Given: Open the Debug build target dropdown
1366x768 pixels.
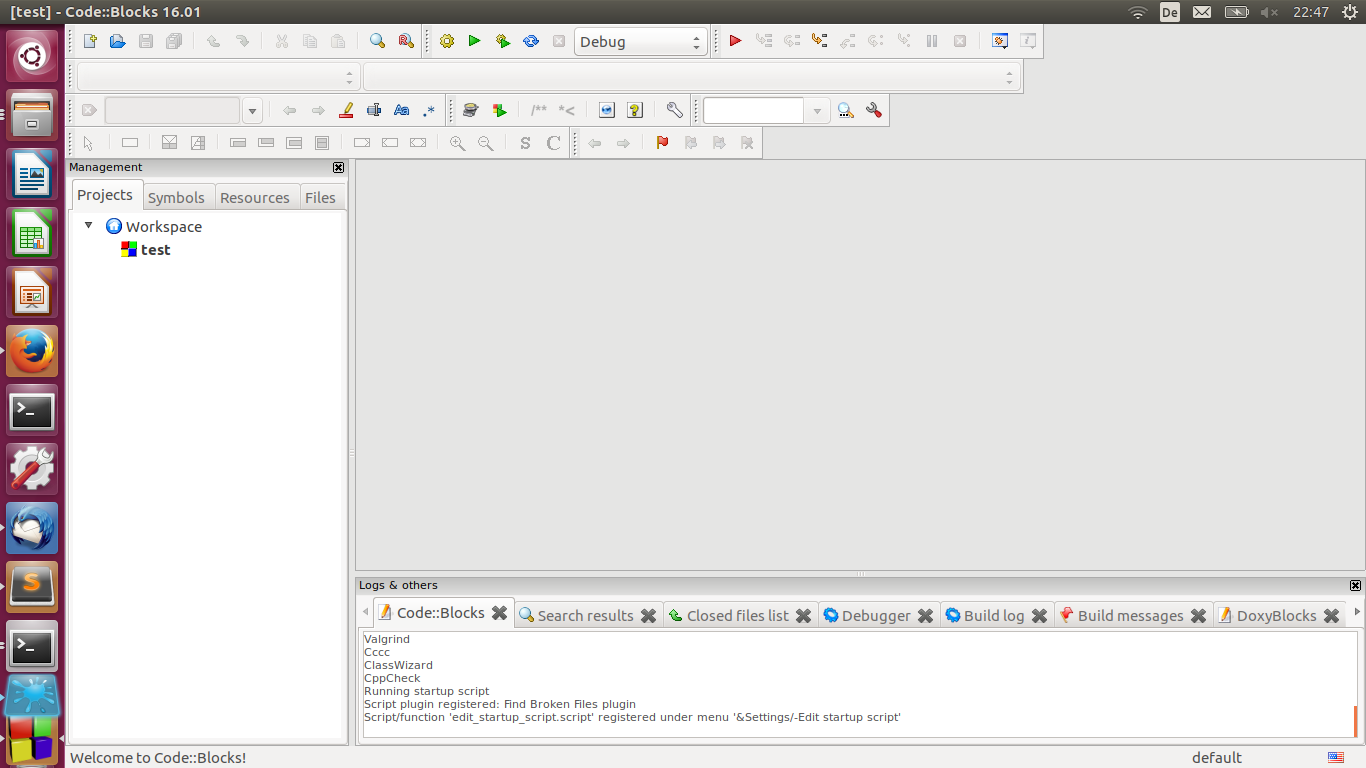Looking at the screenshot, I should pos(640,42).
